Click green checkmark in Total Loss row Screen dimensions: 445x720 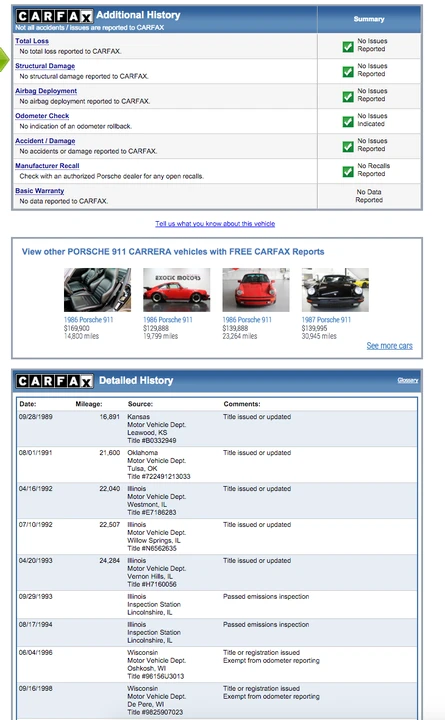[348, 46]
